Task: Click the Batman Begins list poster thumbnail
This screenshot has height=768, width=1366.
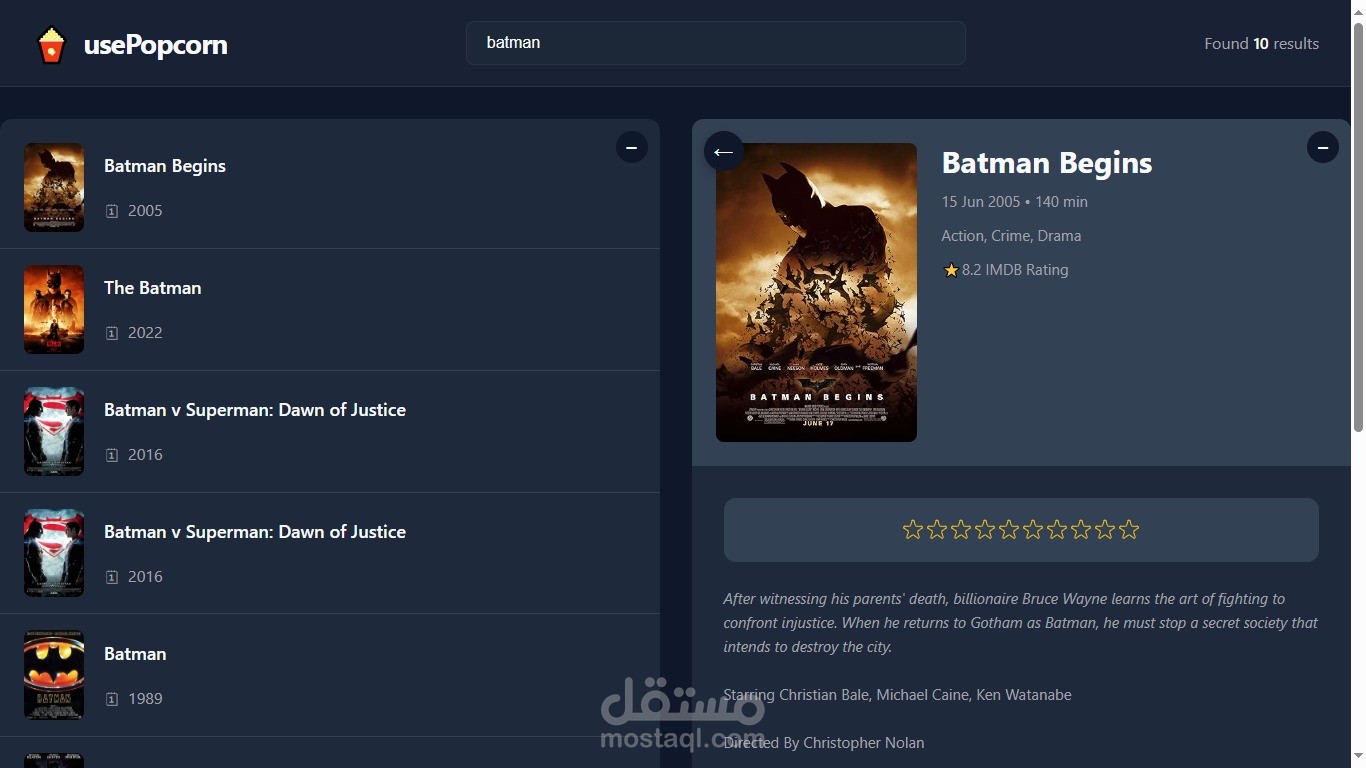Action: pos(54,188)
